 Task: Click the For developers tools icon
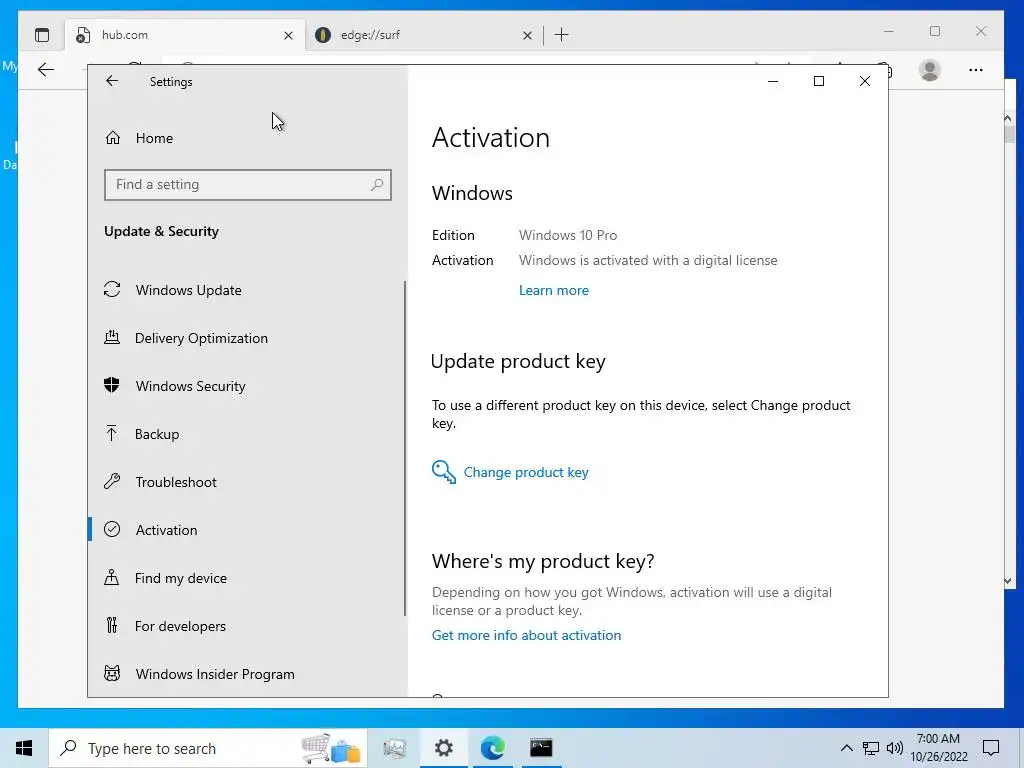coord(112,626)
